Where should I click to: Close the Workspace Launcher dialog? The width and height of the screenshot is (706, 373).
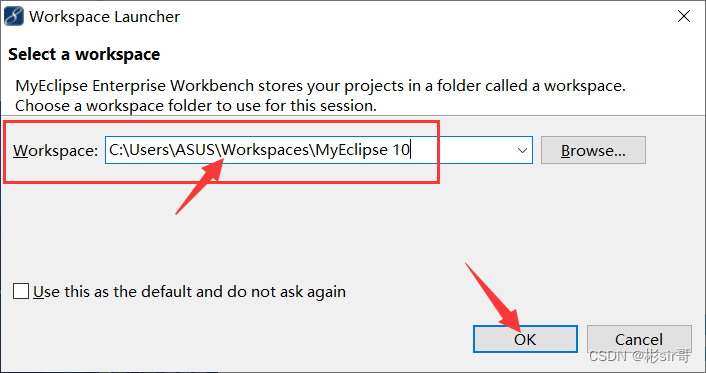point(683,16)
